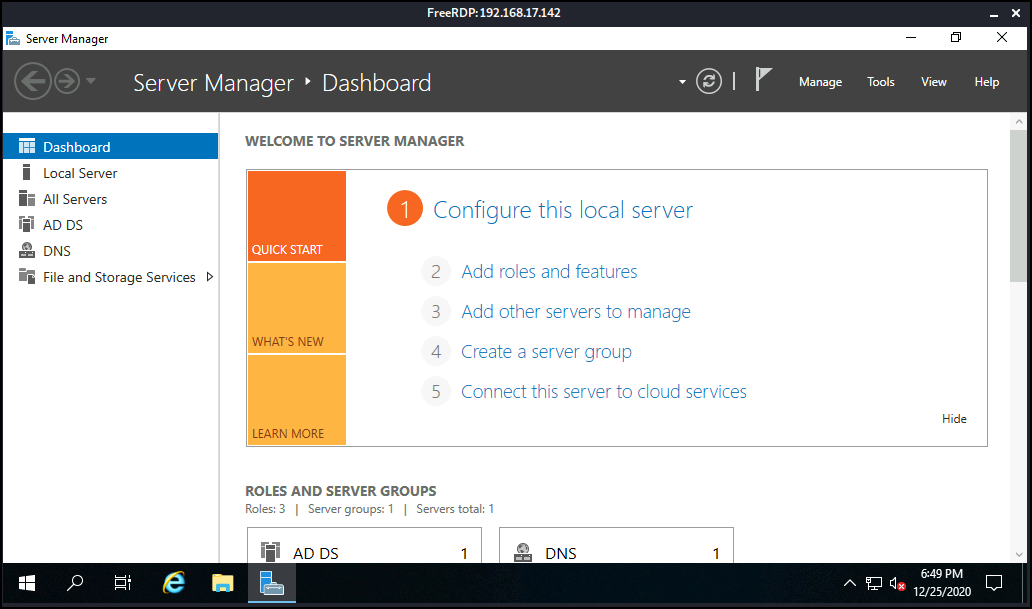
Task: Launch Internet Explorer from the taskbar
Action: point(174,583)
